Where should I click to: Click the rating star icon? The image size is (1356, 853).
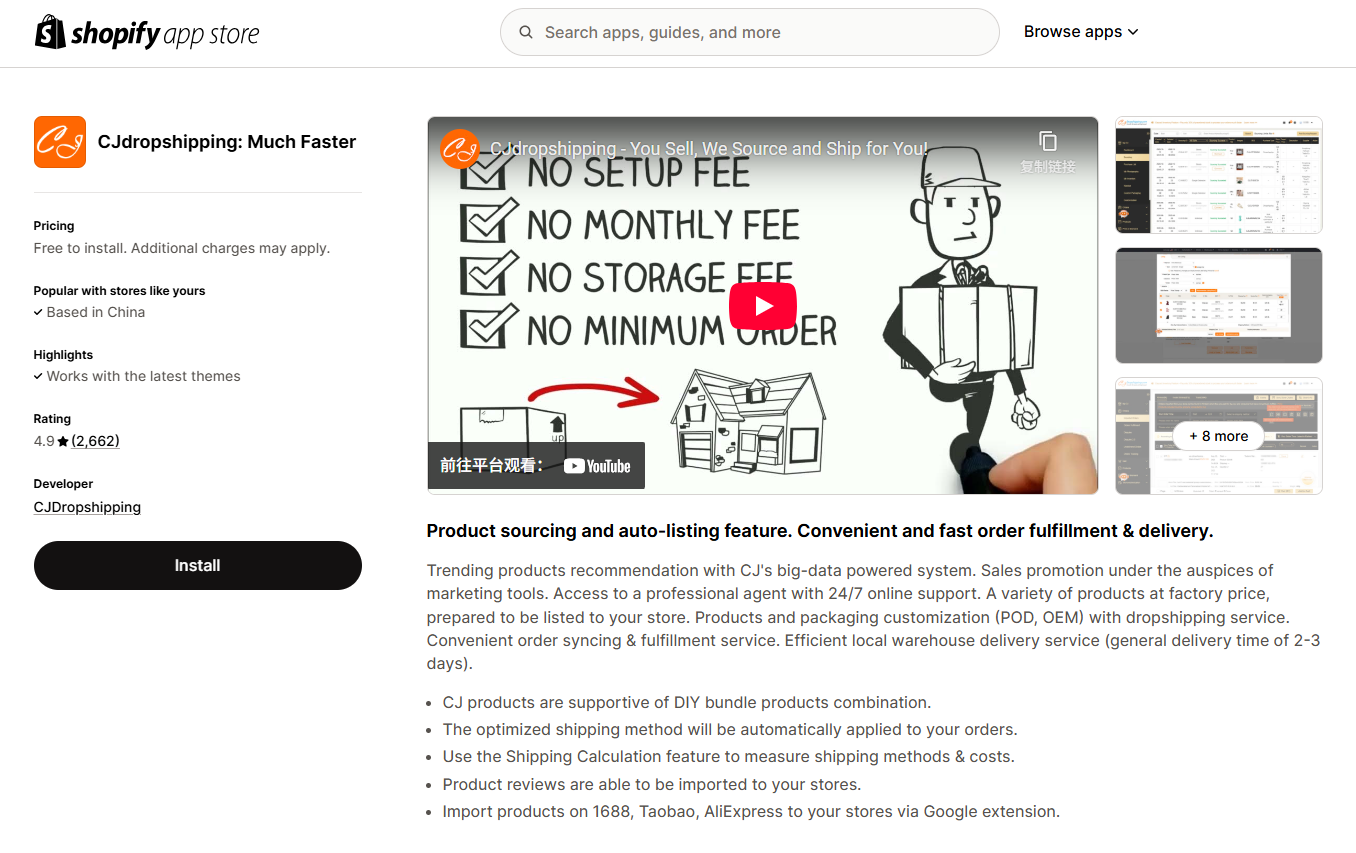tap(63, 441)
